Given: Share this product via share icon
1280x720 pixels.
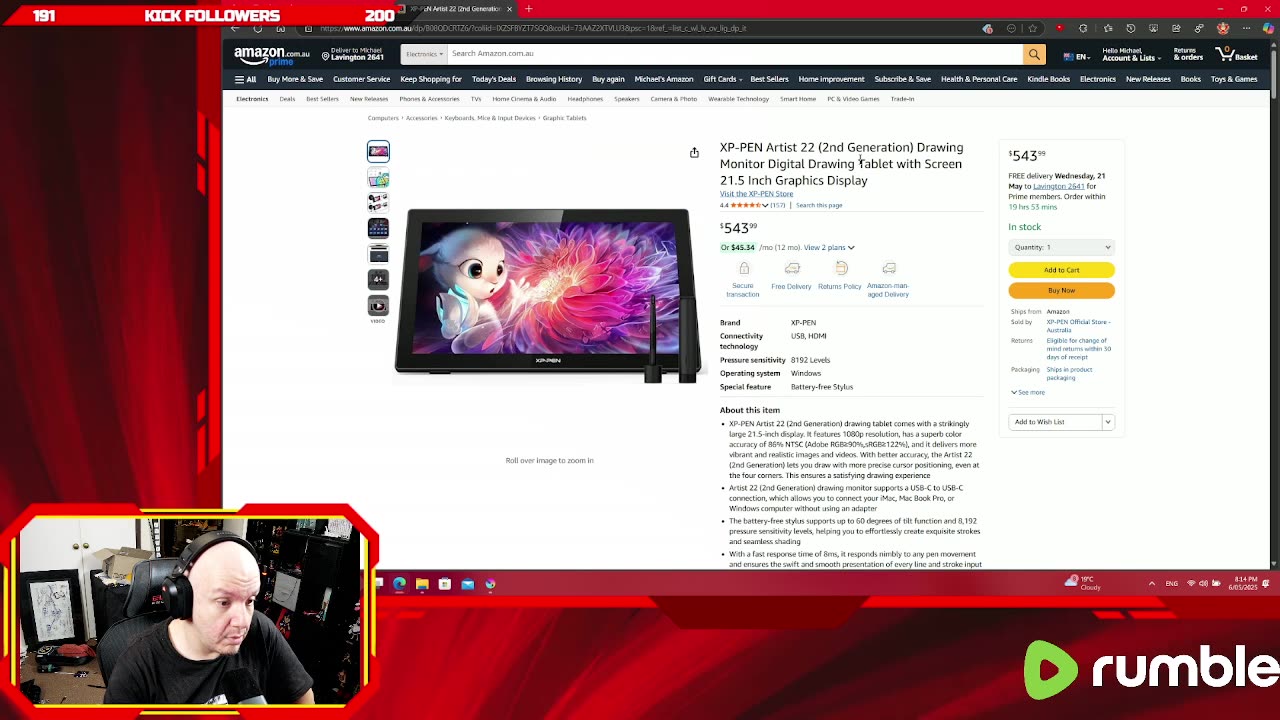Looking at the screenshot, I should pos(694,153).
